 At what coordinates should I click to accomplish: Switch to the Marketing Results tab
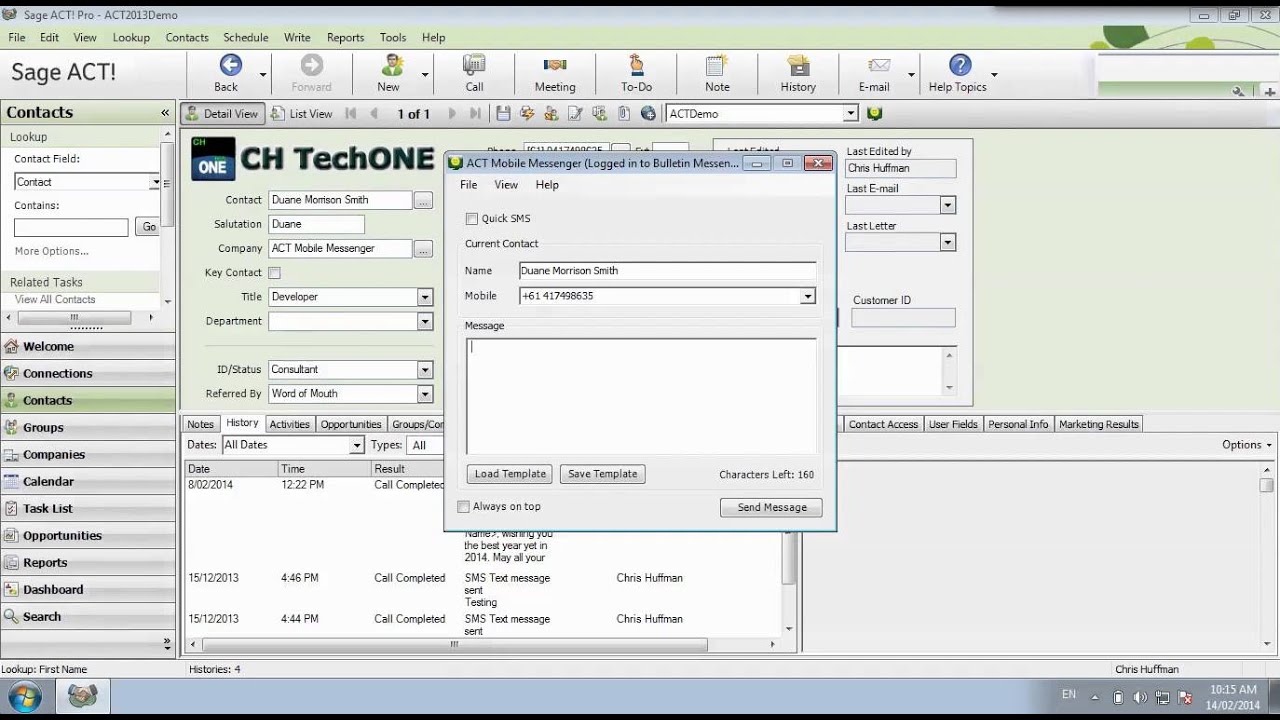[1098, 424]
